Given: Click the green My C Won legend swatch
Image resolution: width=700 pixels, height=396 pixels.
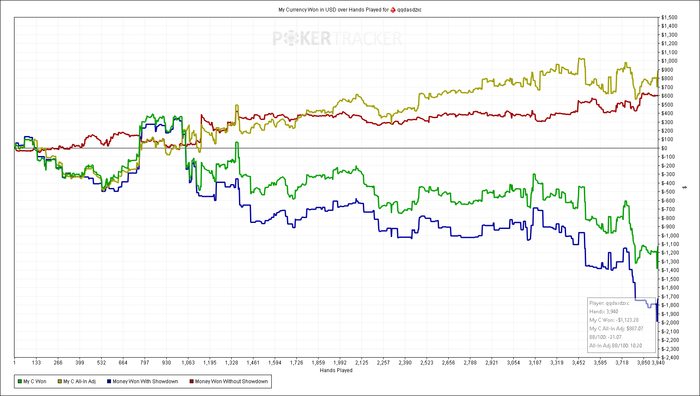Looking at the screenshot, I should click(20, 382).
